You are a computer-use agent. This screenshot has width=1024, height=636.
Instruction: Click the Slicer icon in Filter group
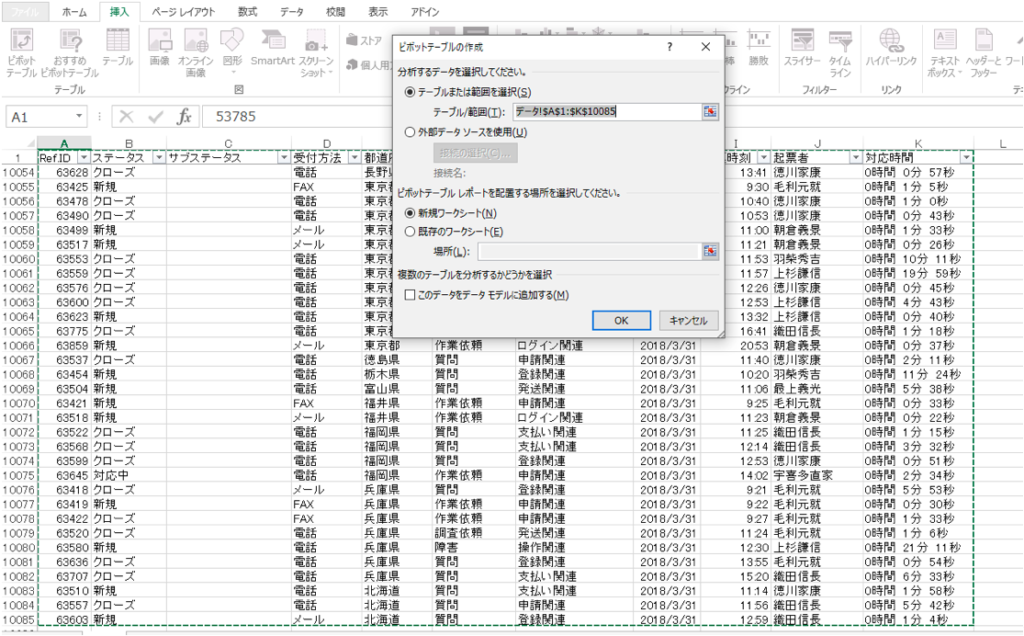[801, 50]
